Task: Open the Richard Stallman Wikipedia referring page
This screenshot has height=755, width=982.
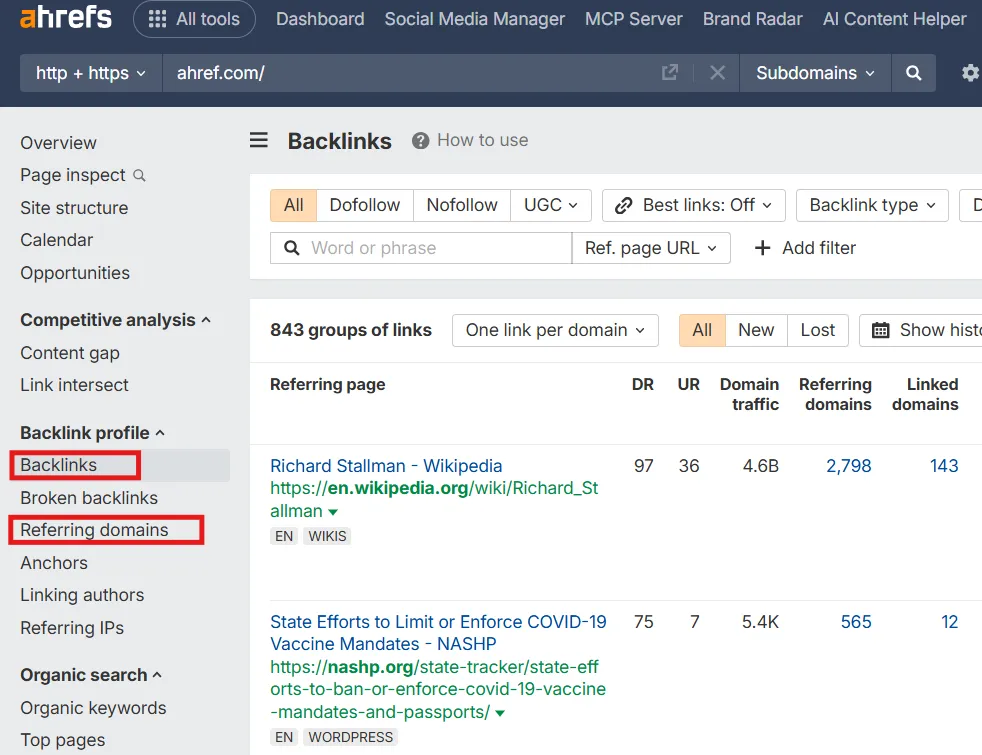Action: point(386,465)
